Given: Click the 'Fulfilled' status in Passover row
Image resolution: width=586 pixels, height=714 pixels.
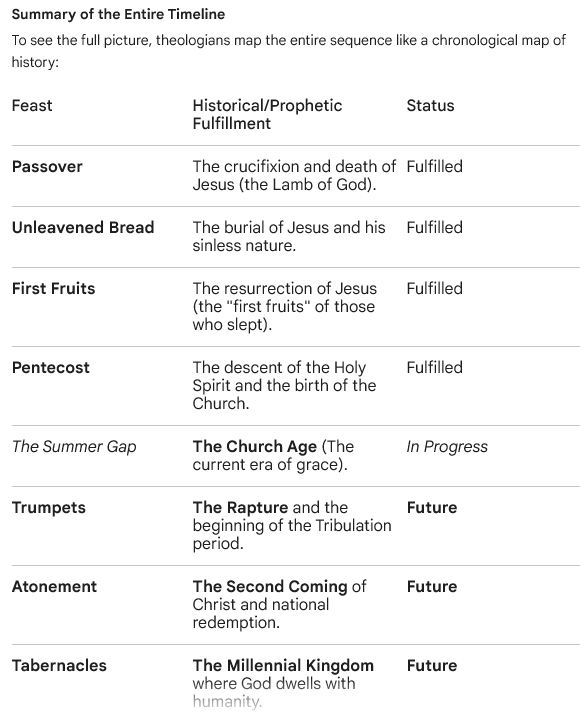Looking at the screenshot, I should 434,167.
